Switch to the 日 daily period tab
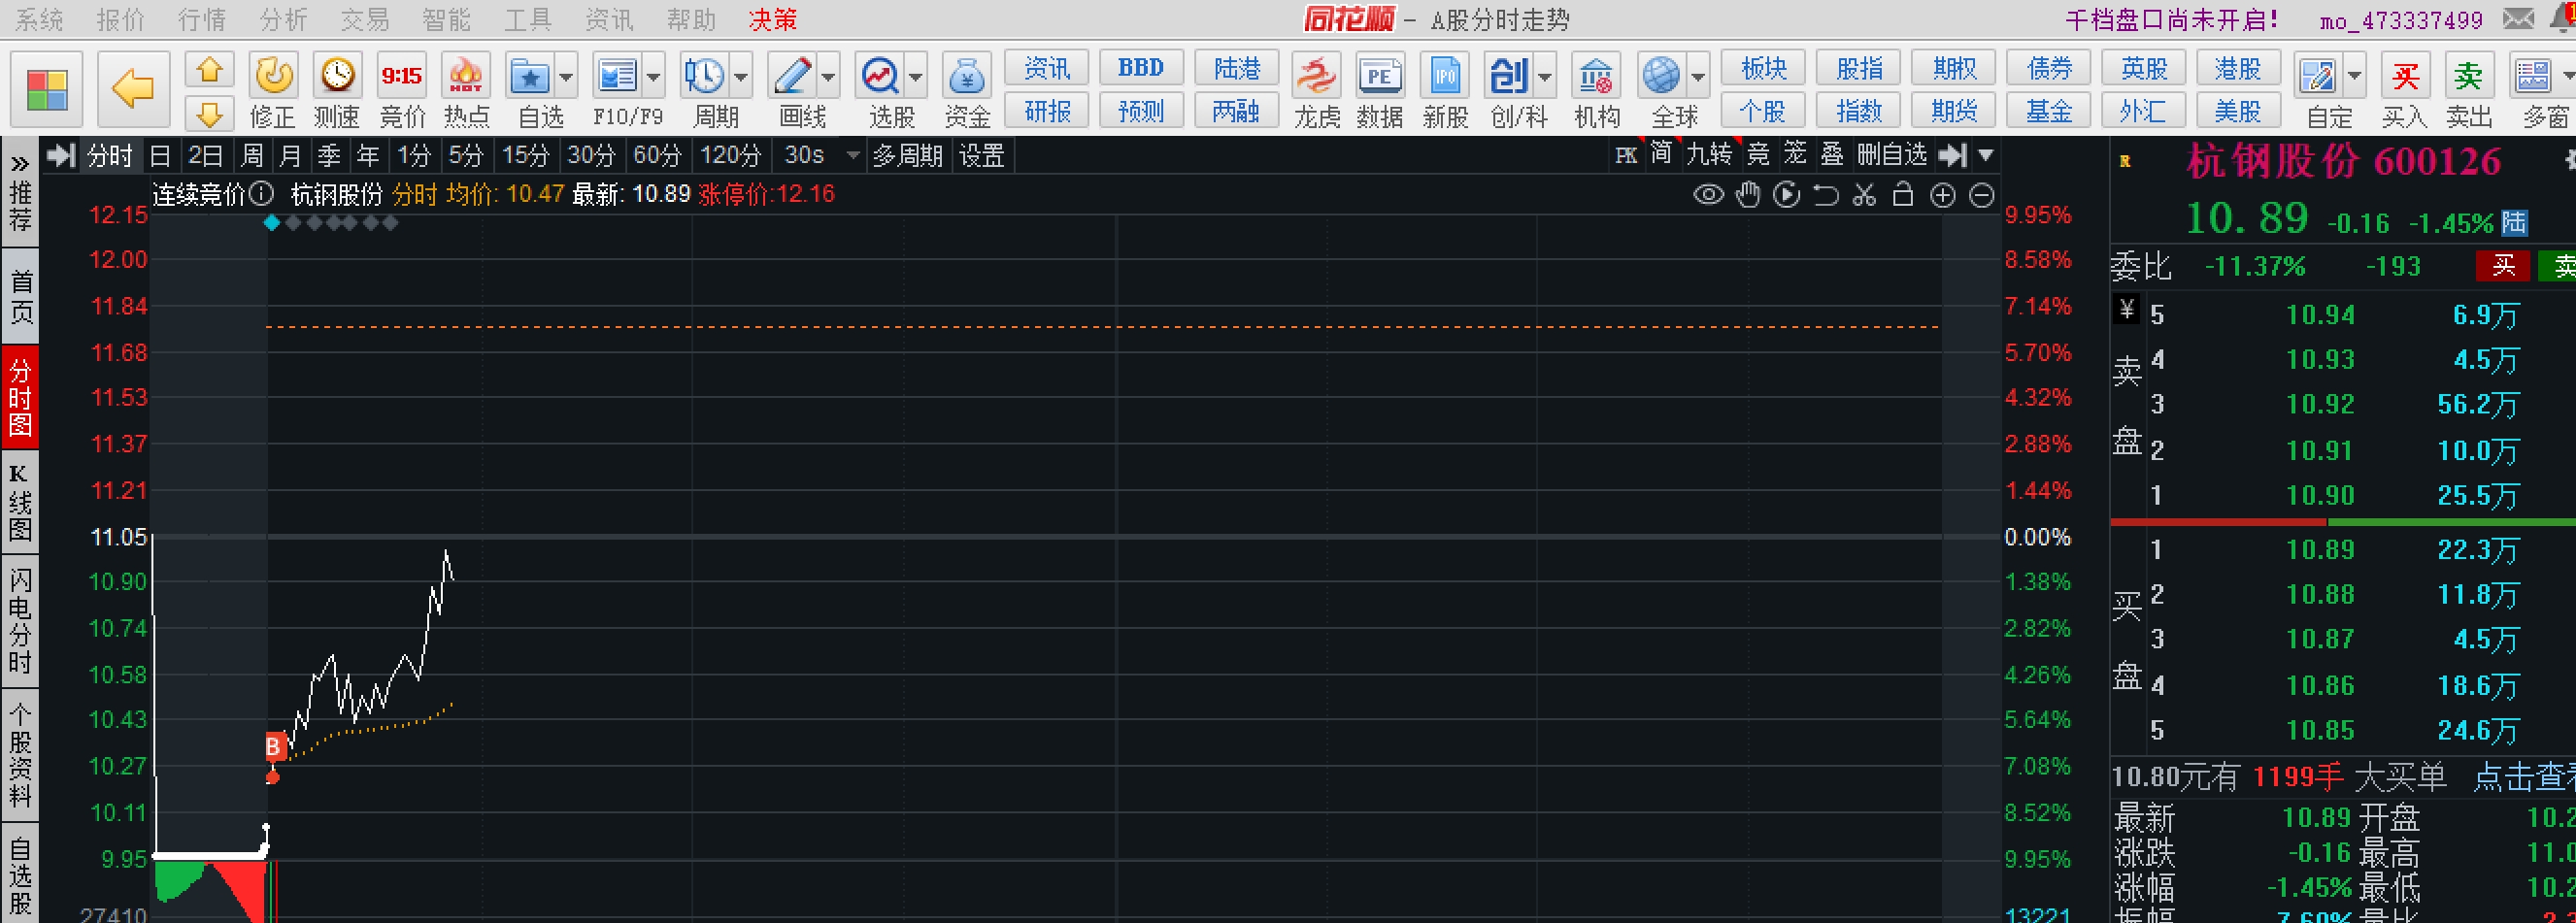The width and height of the screenshot is (2576, 923). coord(160,156)
